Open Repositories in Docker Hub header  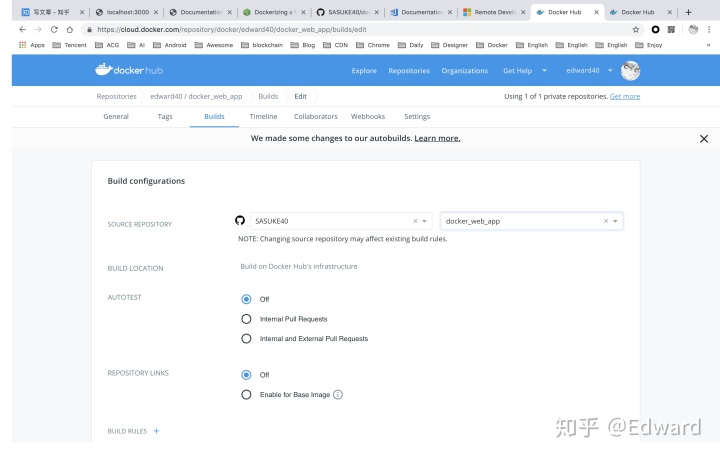coord(409,71)
